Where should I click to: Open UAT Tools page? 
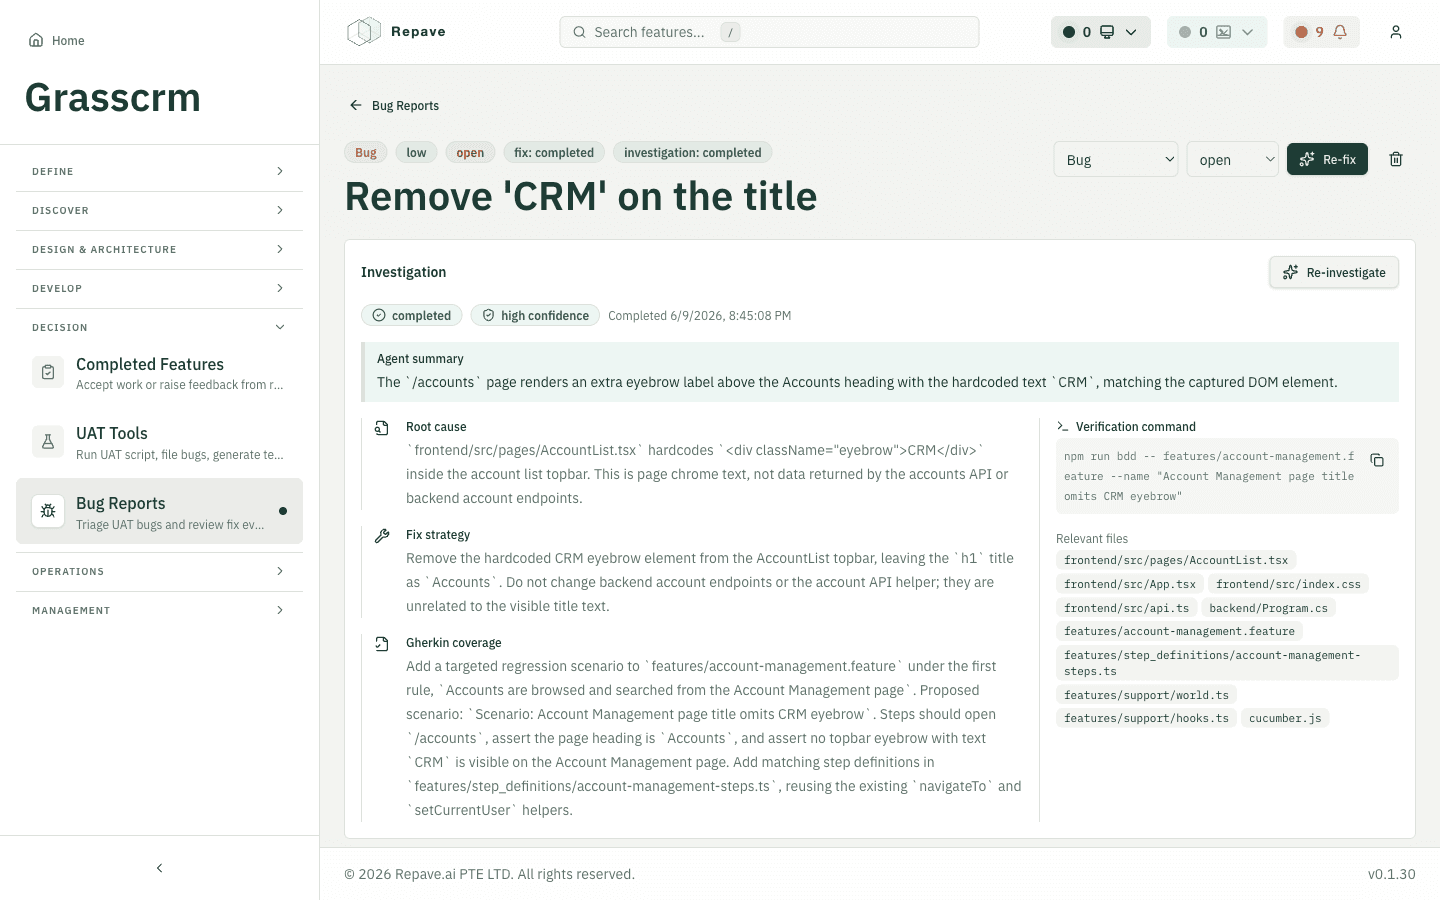point(160,442)
